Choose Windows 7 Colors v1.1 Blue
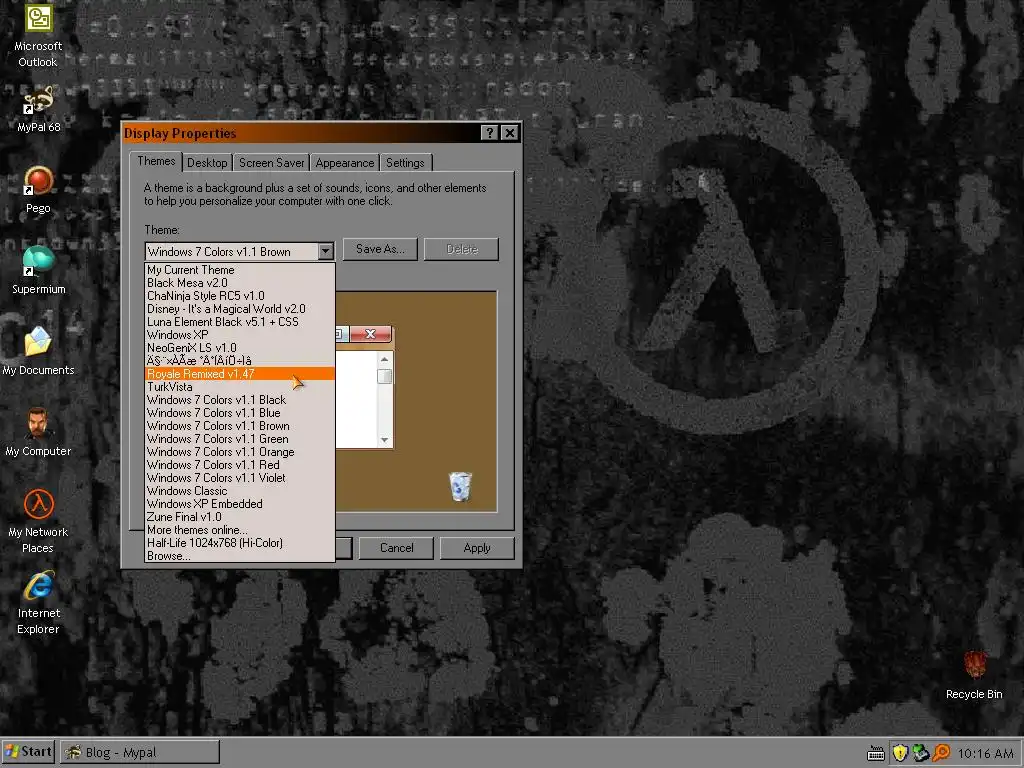The width and height of the screenshot is (1024, 768). [240, 413]
